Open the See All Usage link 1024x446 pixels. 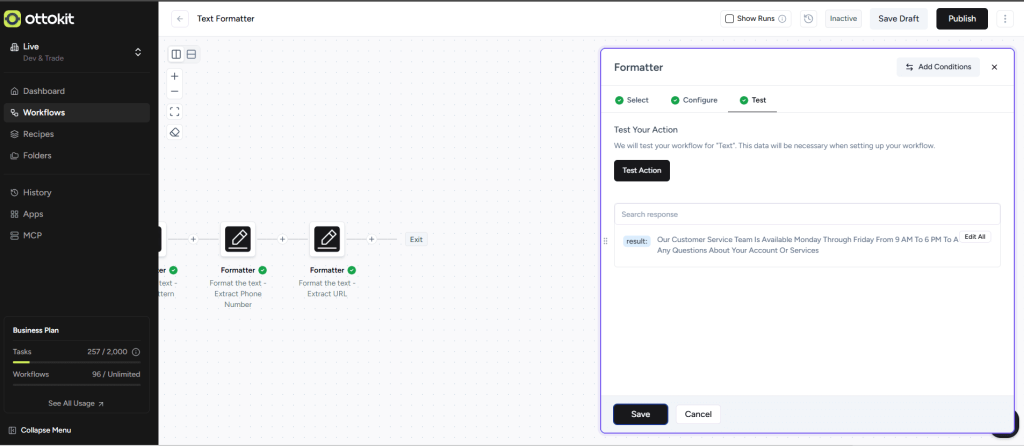76,404
